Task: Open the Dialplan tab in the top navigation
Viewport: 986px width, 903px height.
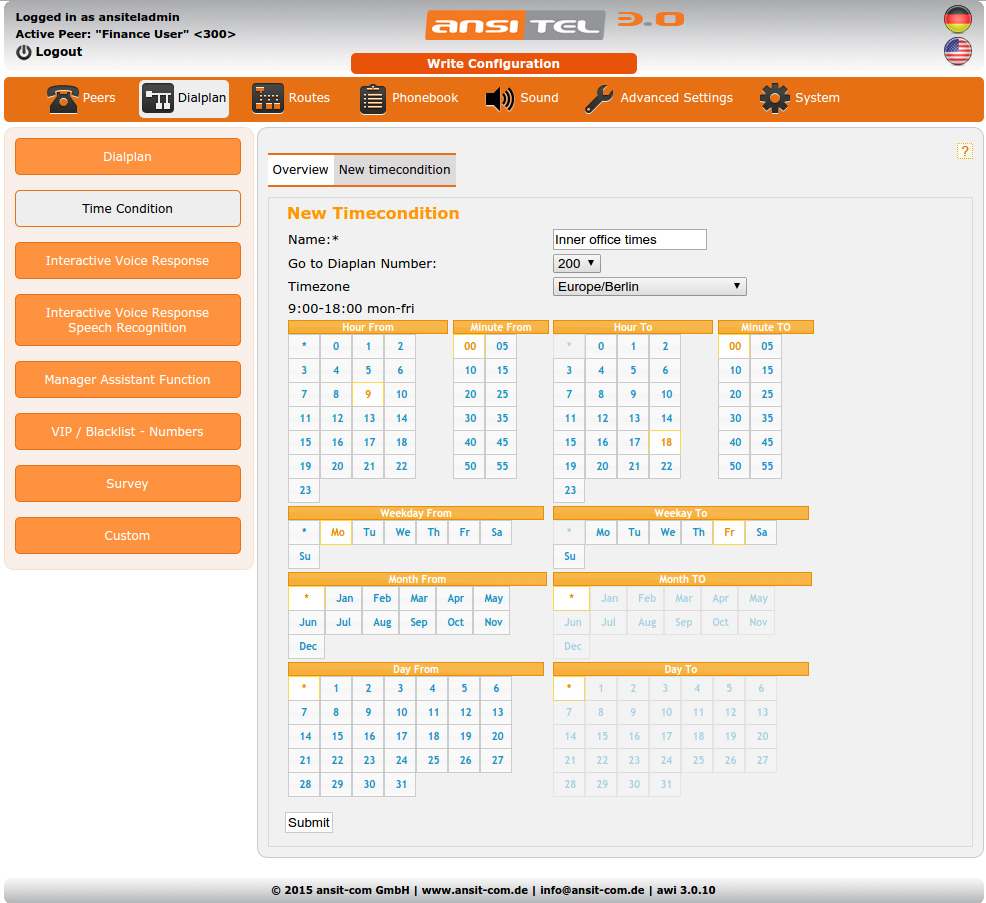Action: (184, 99)
